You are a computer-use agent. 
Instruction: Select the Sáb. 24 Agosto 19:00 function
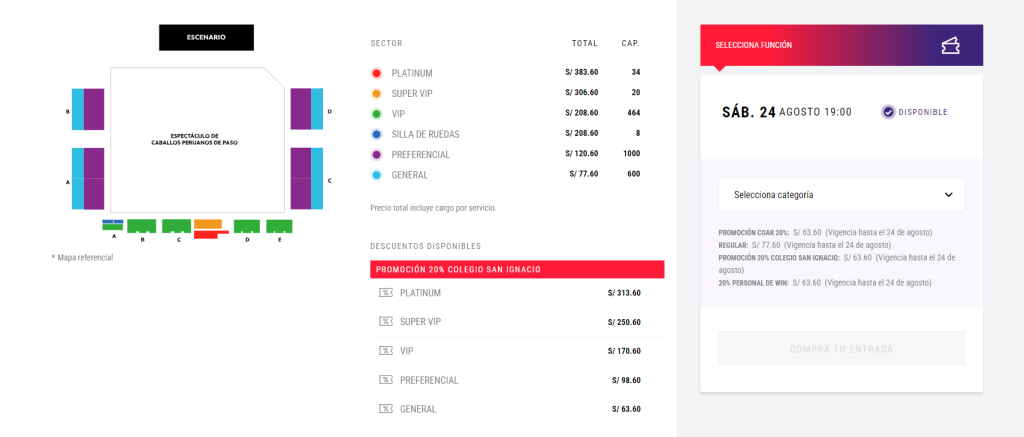click(786, 112)
